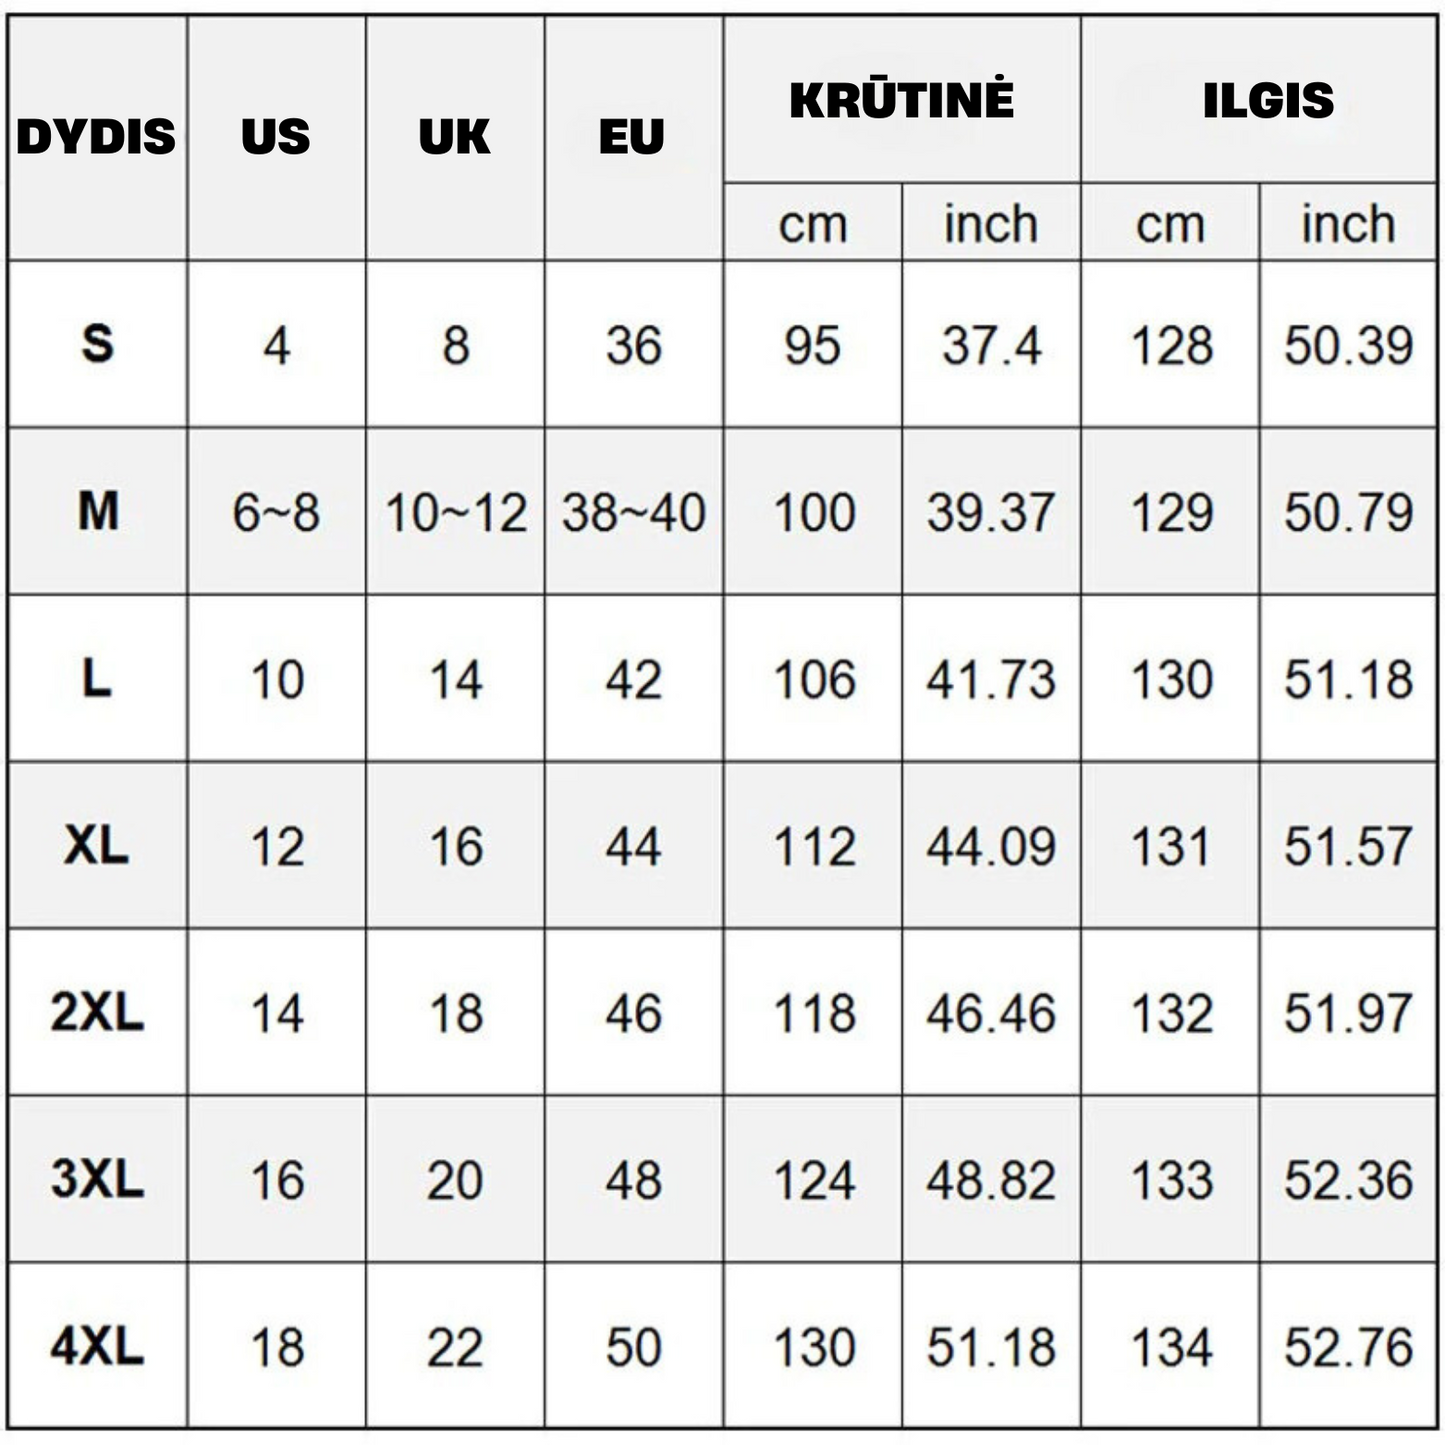Select the XL size row label
Viewport: 1445px width, 1445px height.
(x=97, y=846)
